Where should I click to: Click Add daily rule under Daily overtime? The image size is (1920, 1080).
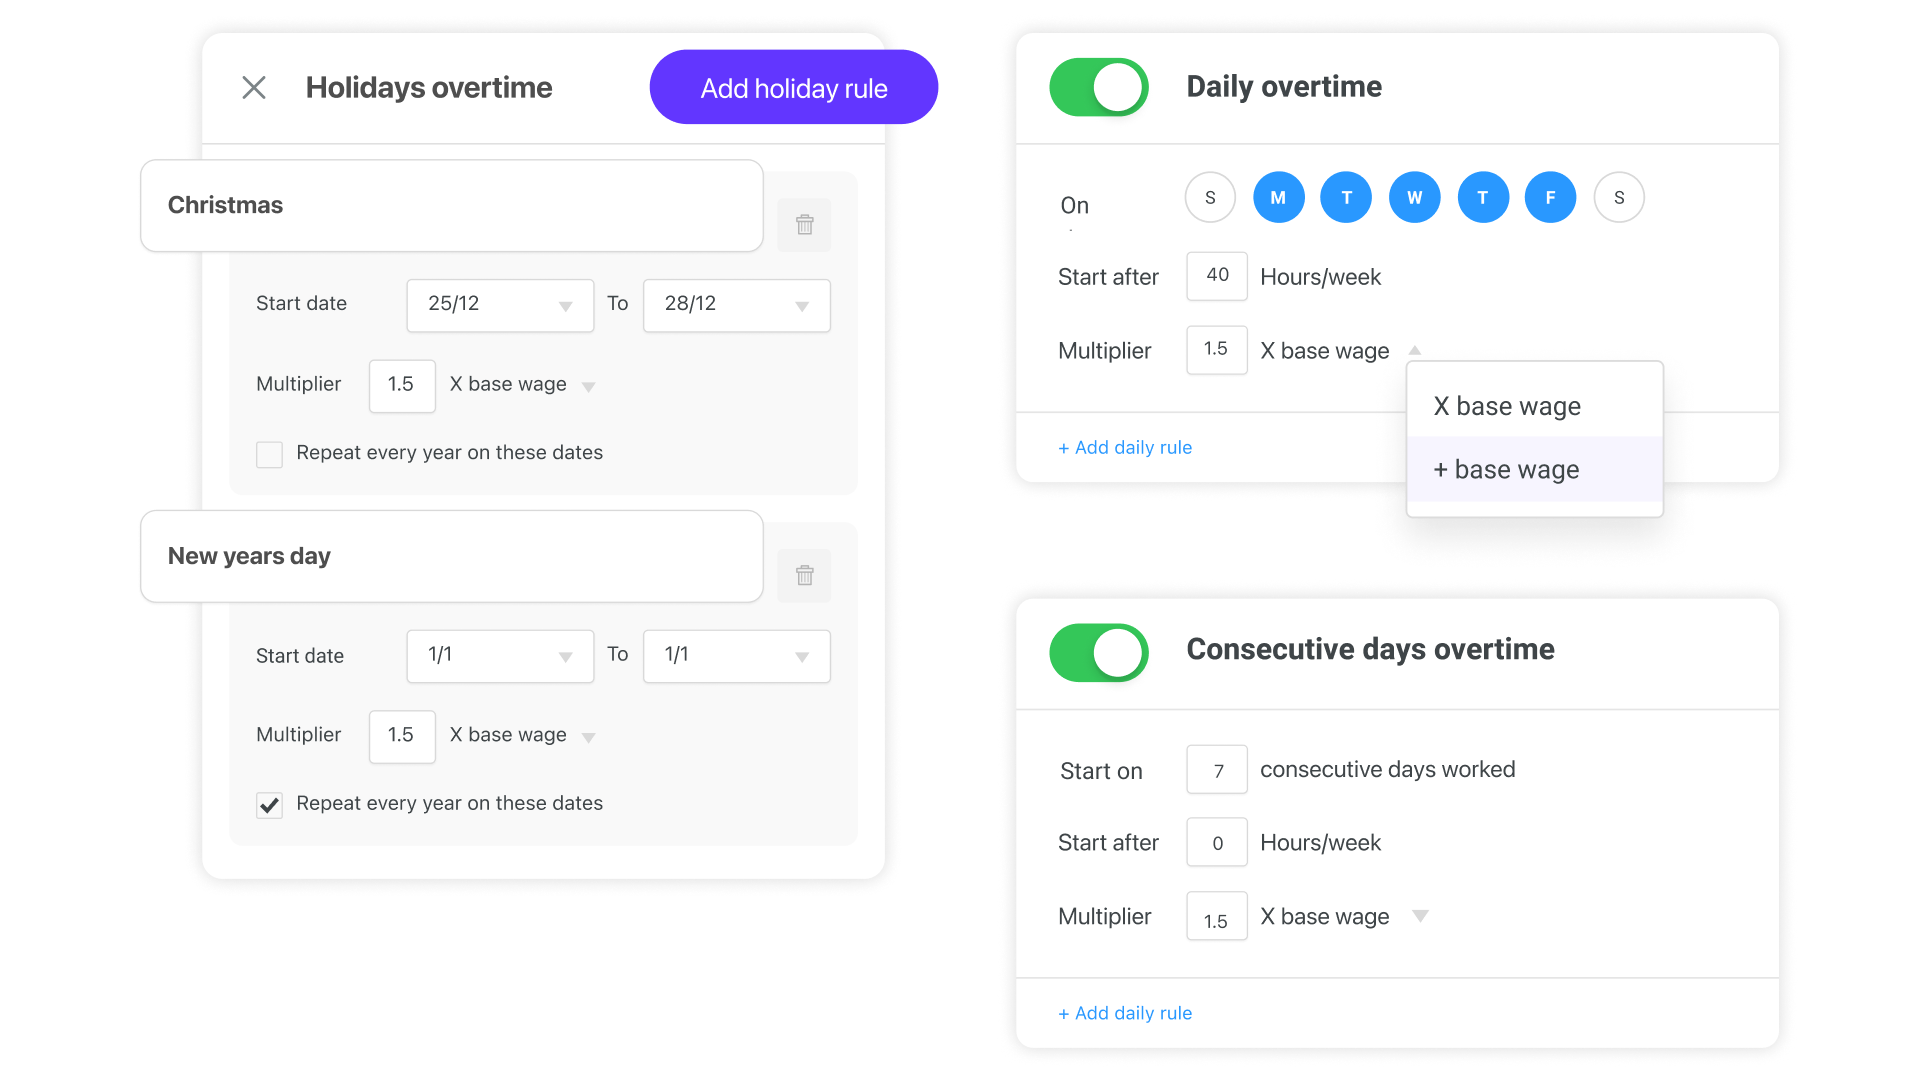1124,447
